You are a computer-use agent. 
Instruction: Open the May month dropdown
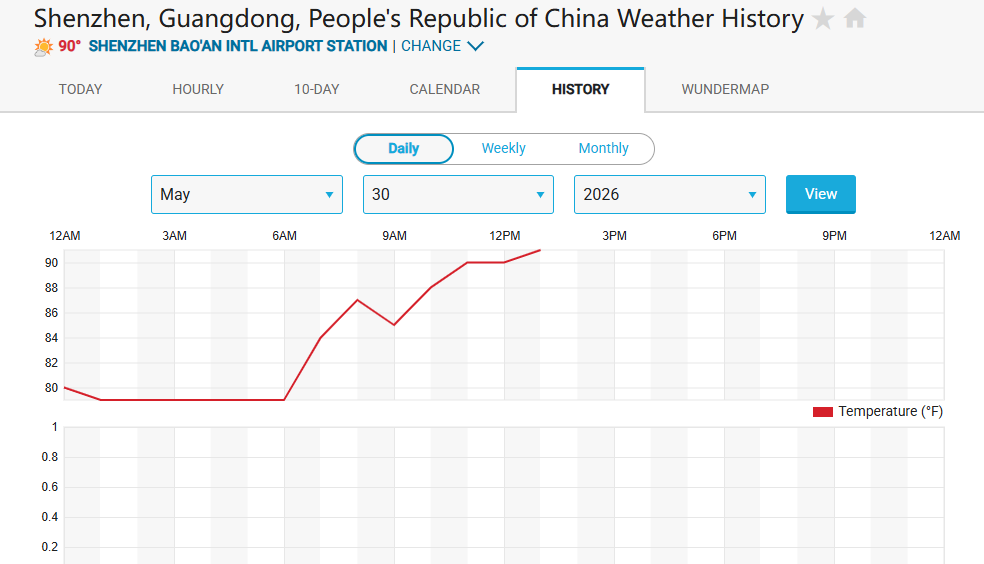pyautogui.click(x=247, y=194)
